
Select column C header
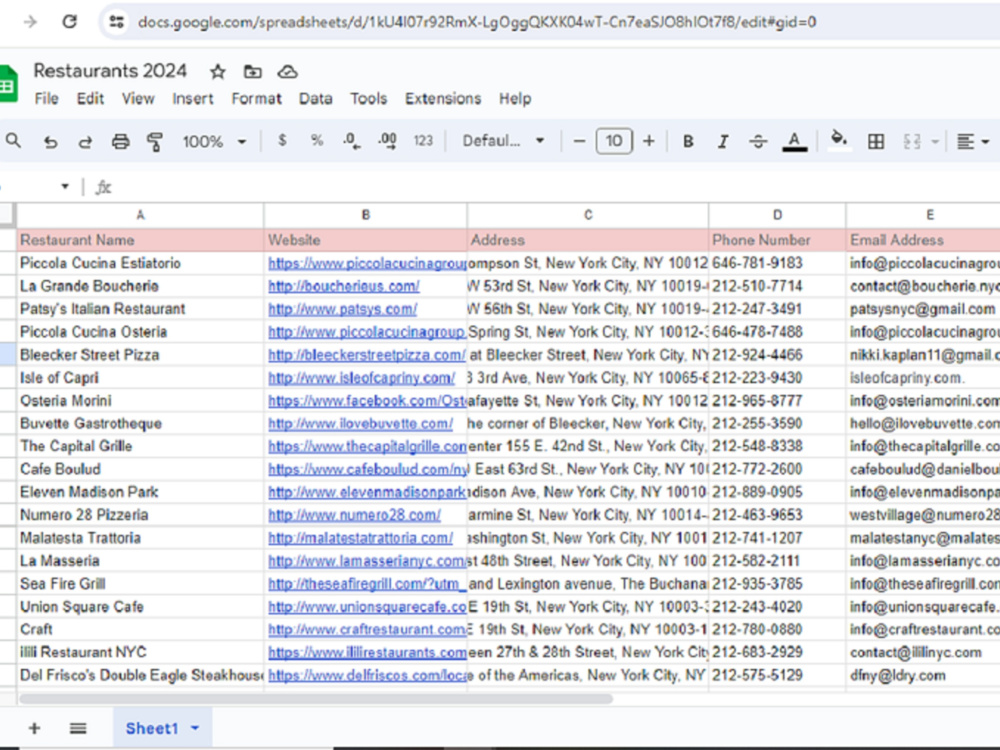(x=587, y=215)
